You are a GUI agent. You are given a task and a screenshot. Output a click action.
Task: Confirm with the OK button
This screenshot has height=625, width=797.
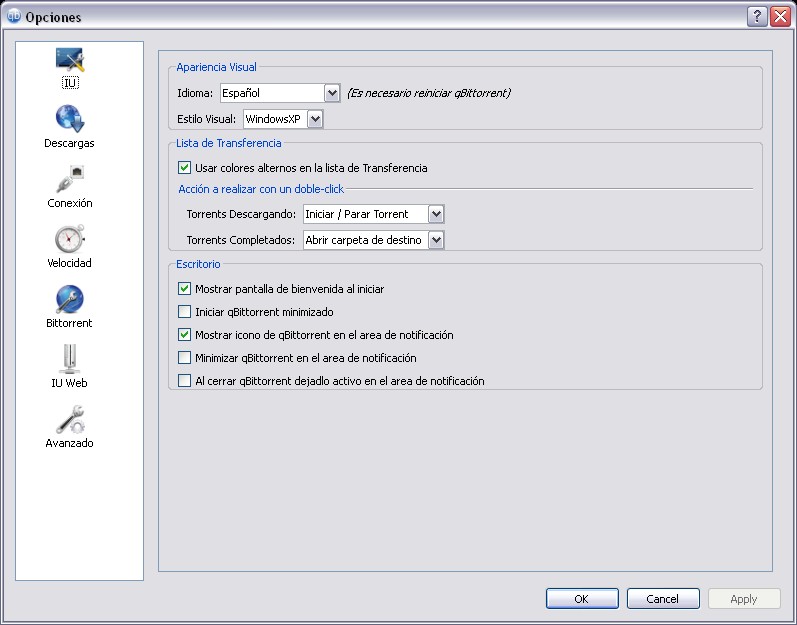click(x=582, y=599)
